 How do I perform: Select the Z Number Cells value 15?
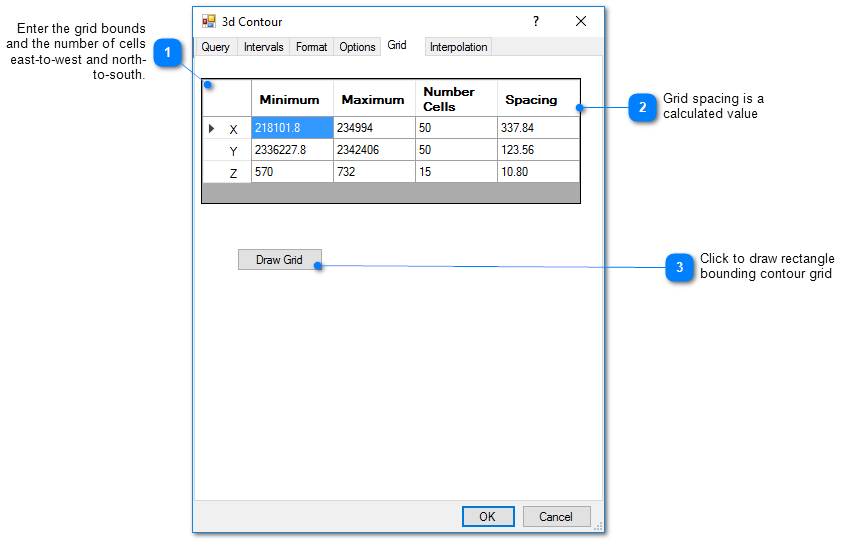coord(455,172)
